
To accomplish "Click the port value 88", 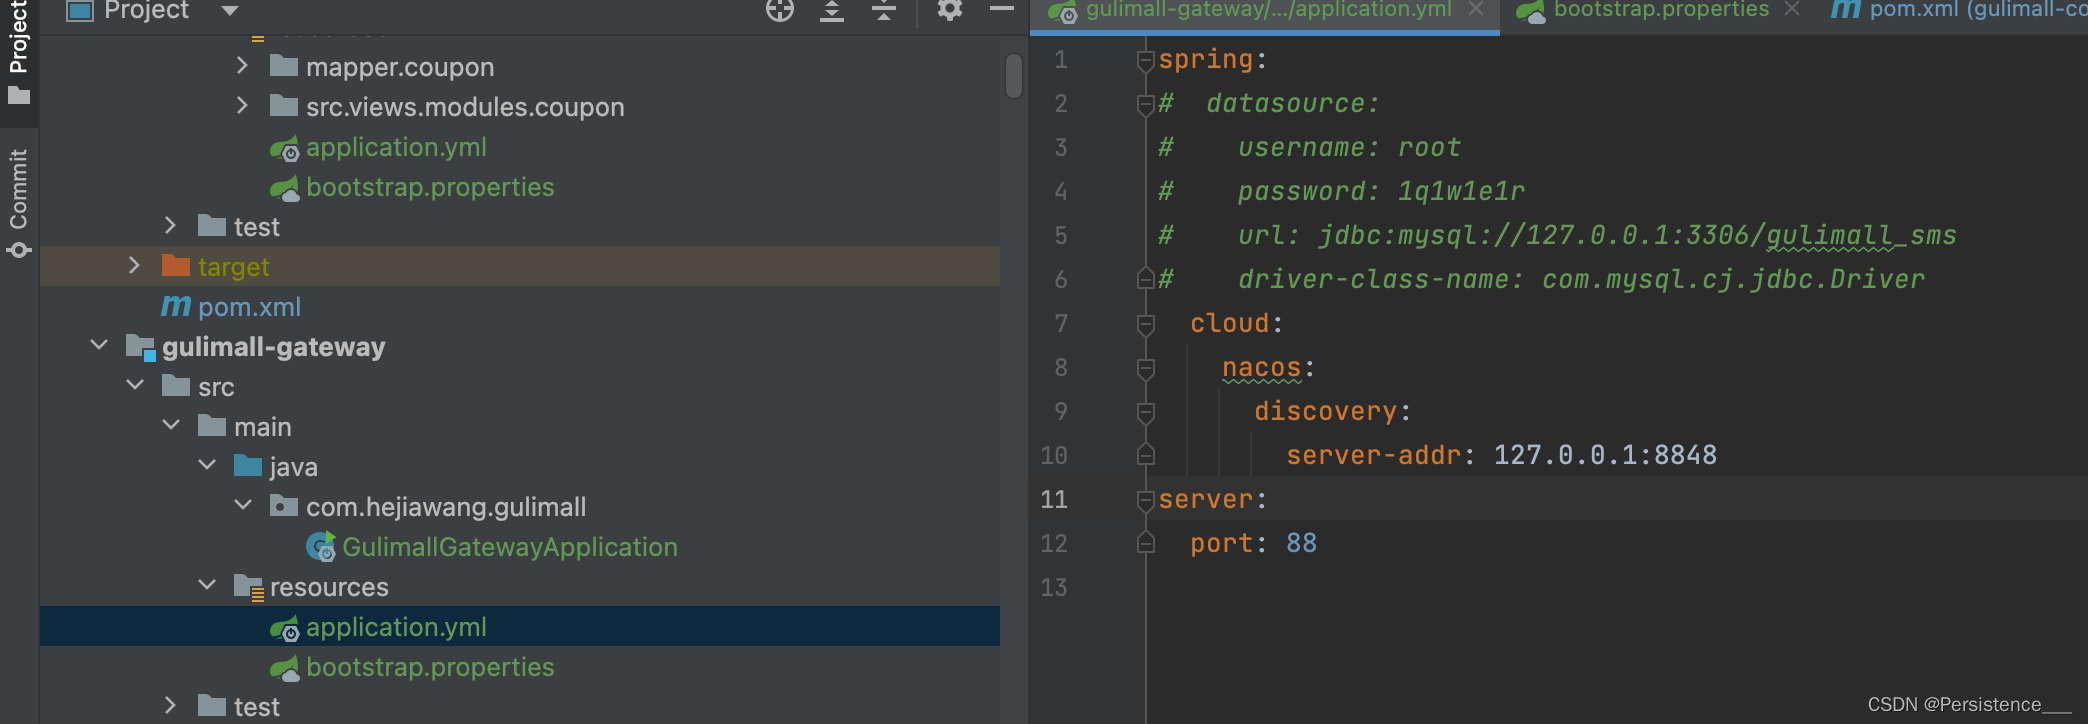I will click(x=1301, y=543).
